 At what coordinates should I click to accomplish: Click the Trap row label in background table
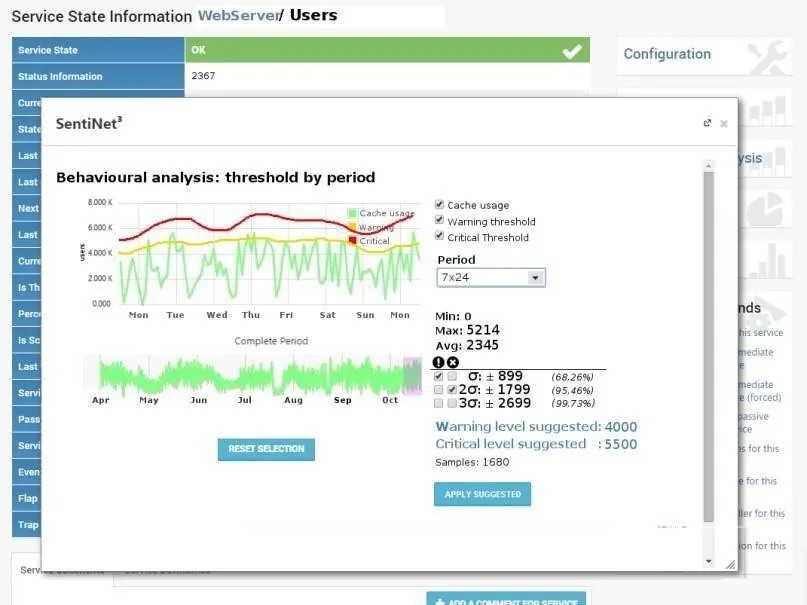[28, 525]
